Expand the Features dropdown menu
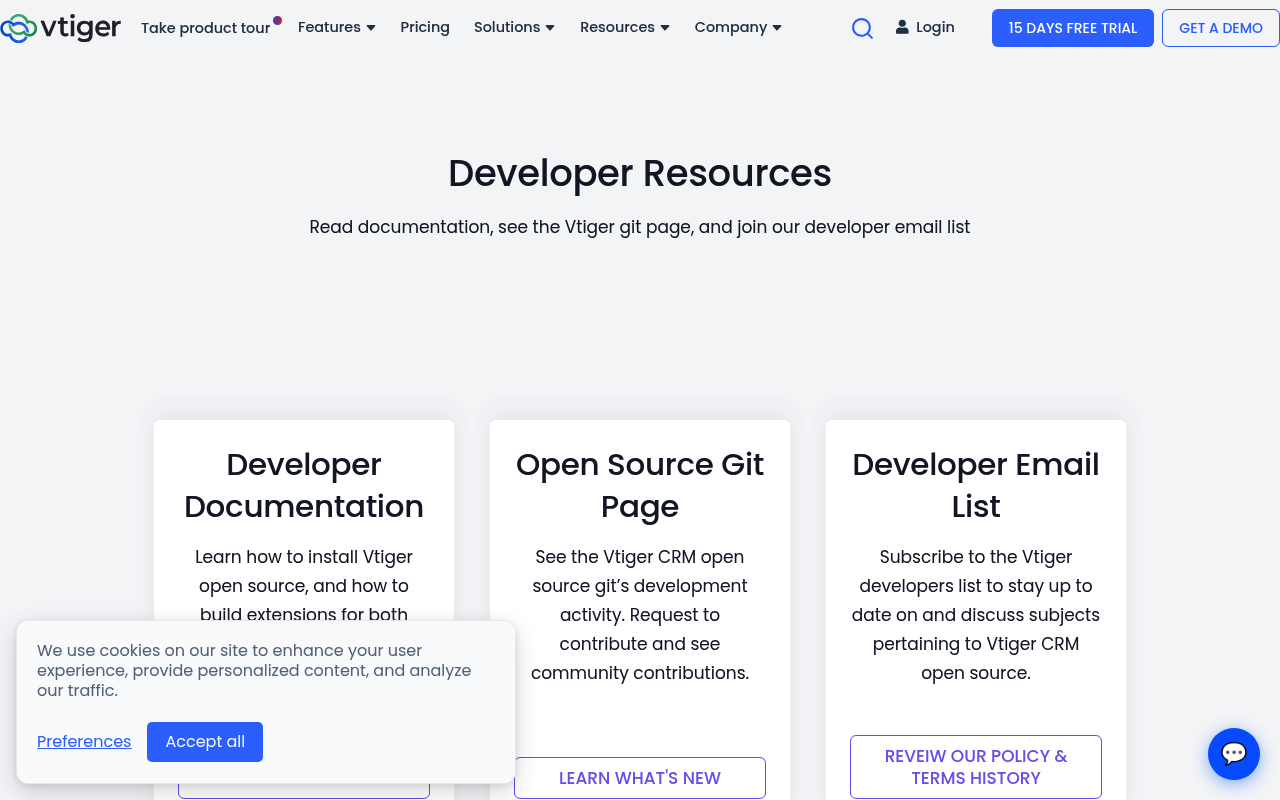Viewport: 1280px width, 800px height. (337, 27)
